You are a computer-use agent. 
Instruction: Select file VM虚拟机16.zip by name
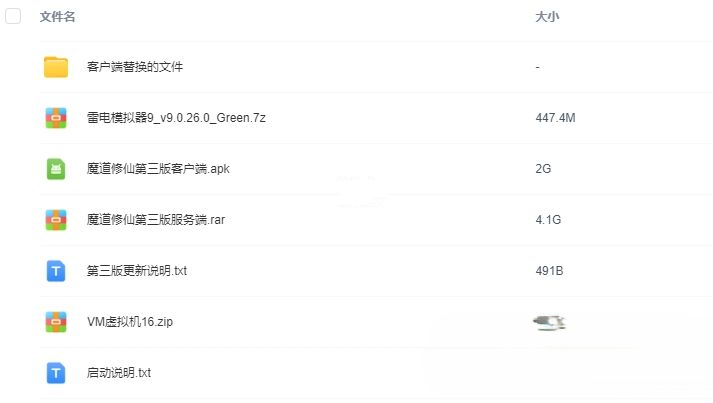[130, 322]
